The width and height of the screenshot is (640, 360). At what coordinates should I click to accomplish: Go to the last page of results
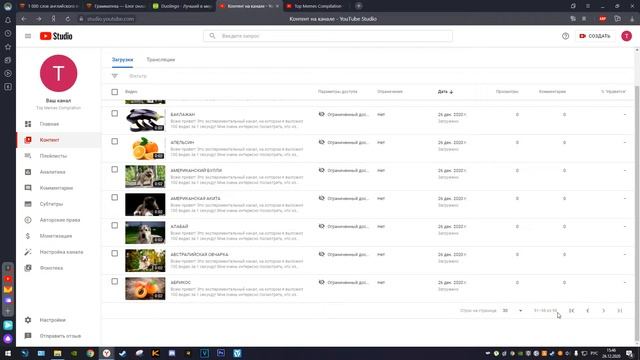coord(620,311)
